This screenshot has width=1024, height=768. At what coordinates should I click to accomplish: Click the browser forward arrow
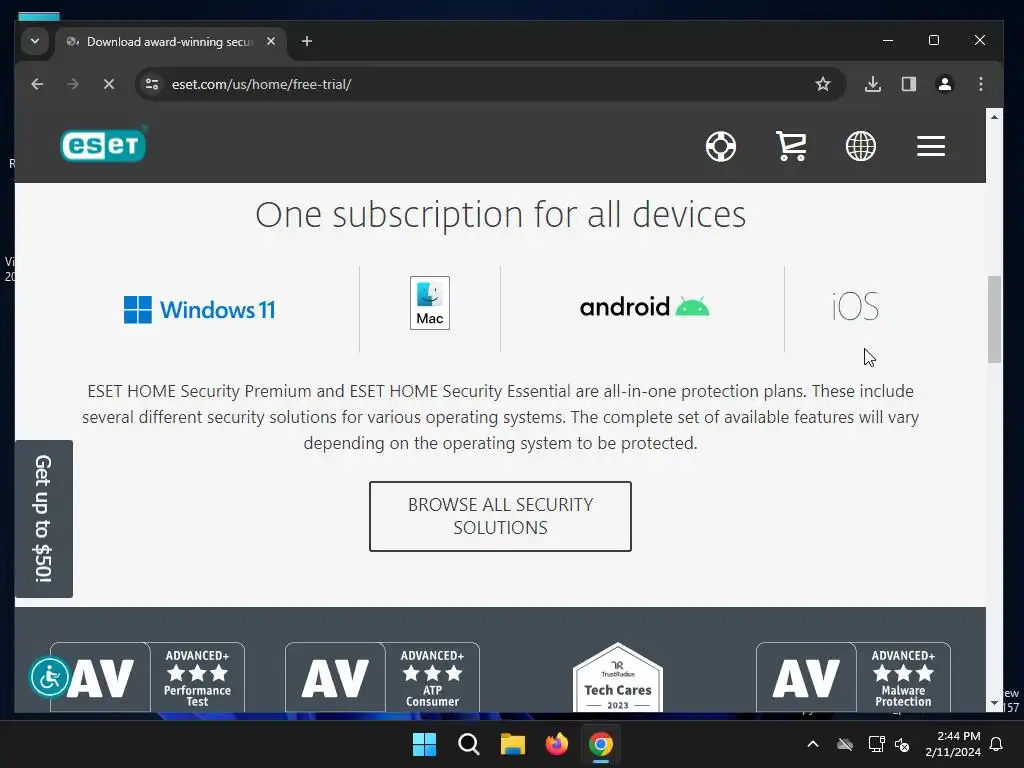(72, 84)
